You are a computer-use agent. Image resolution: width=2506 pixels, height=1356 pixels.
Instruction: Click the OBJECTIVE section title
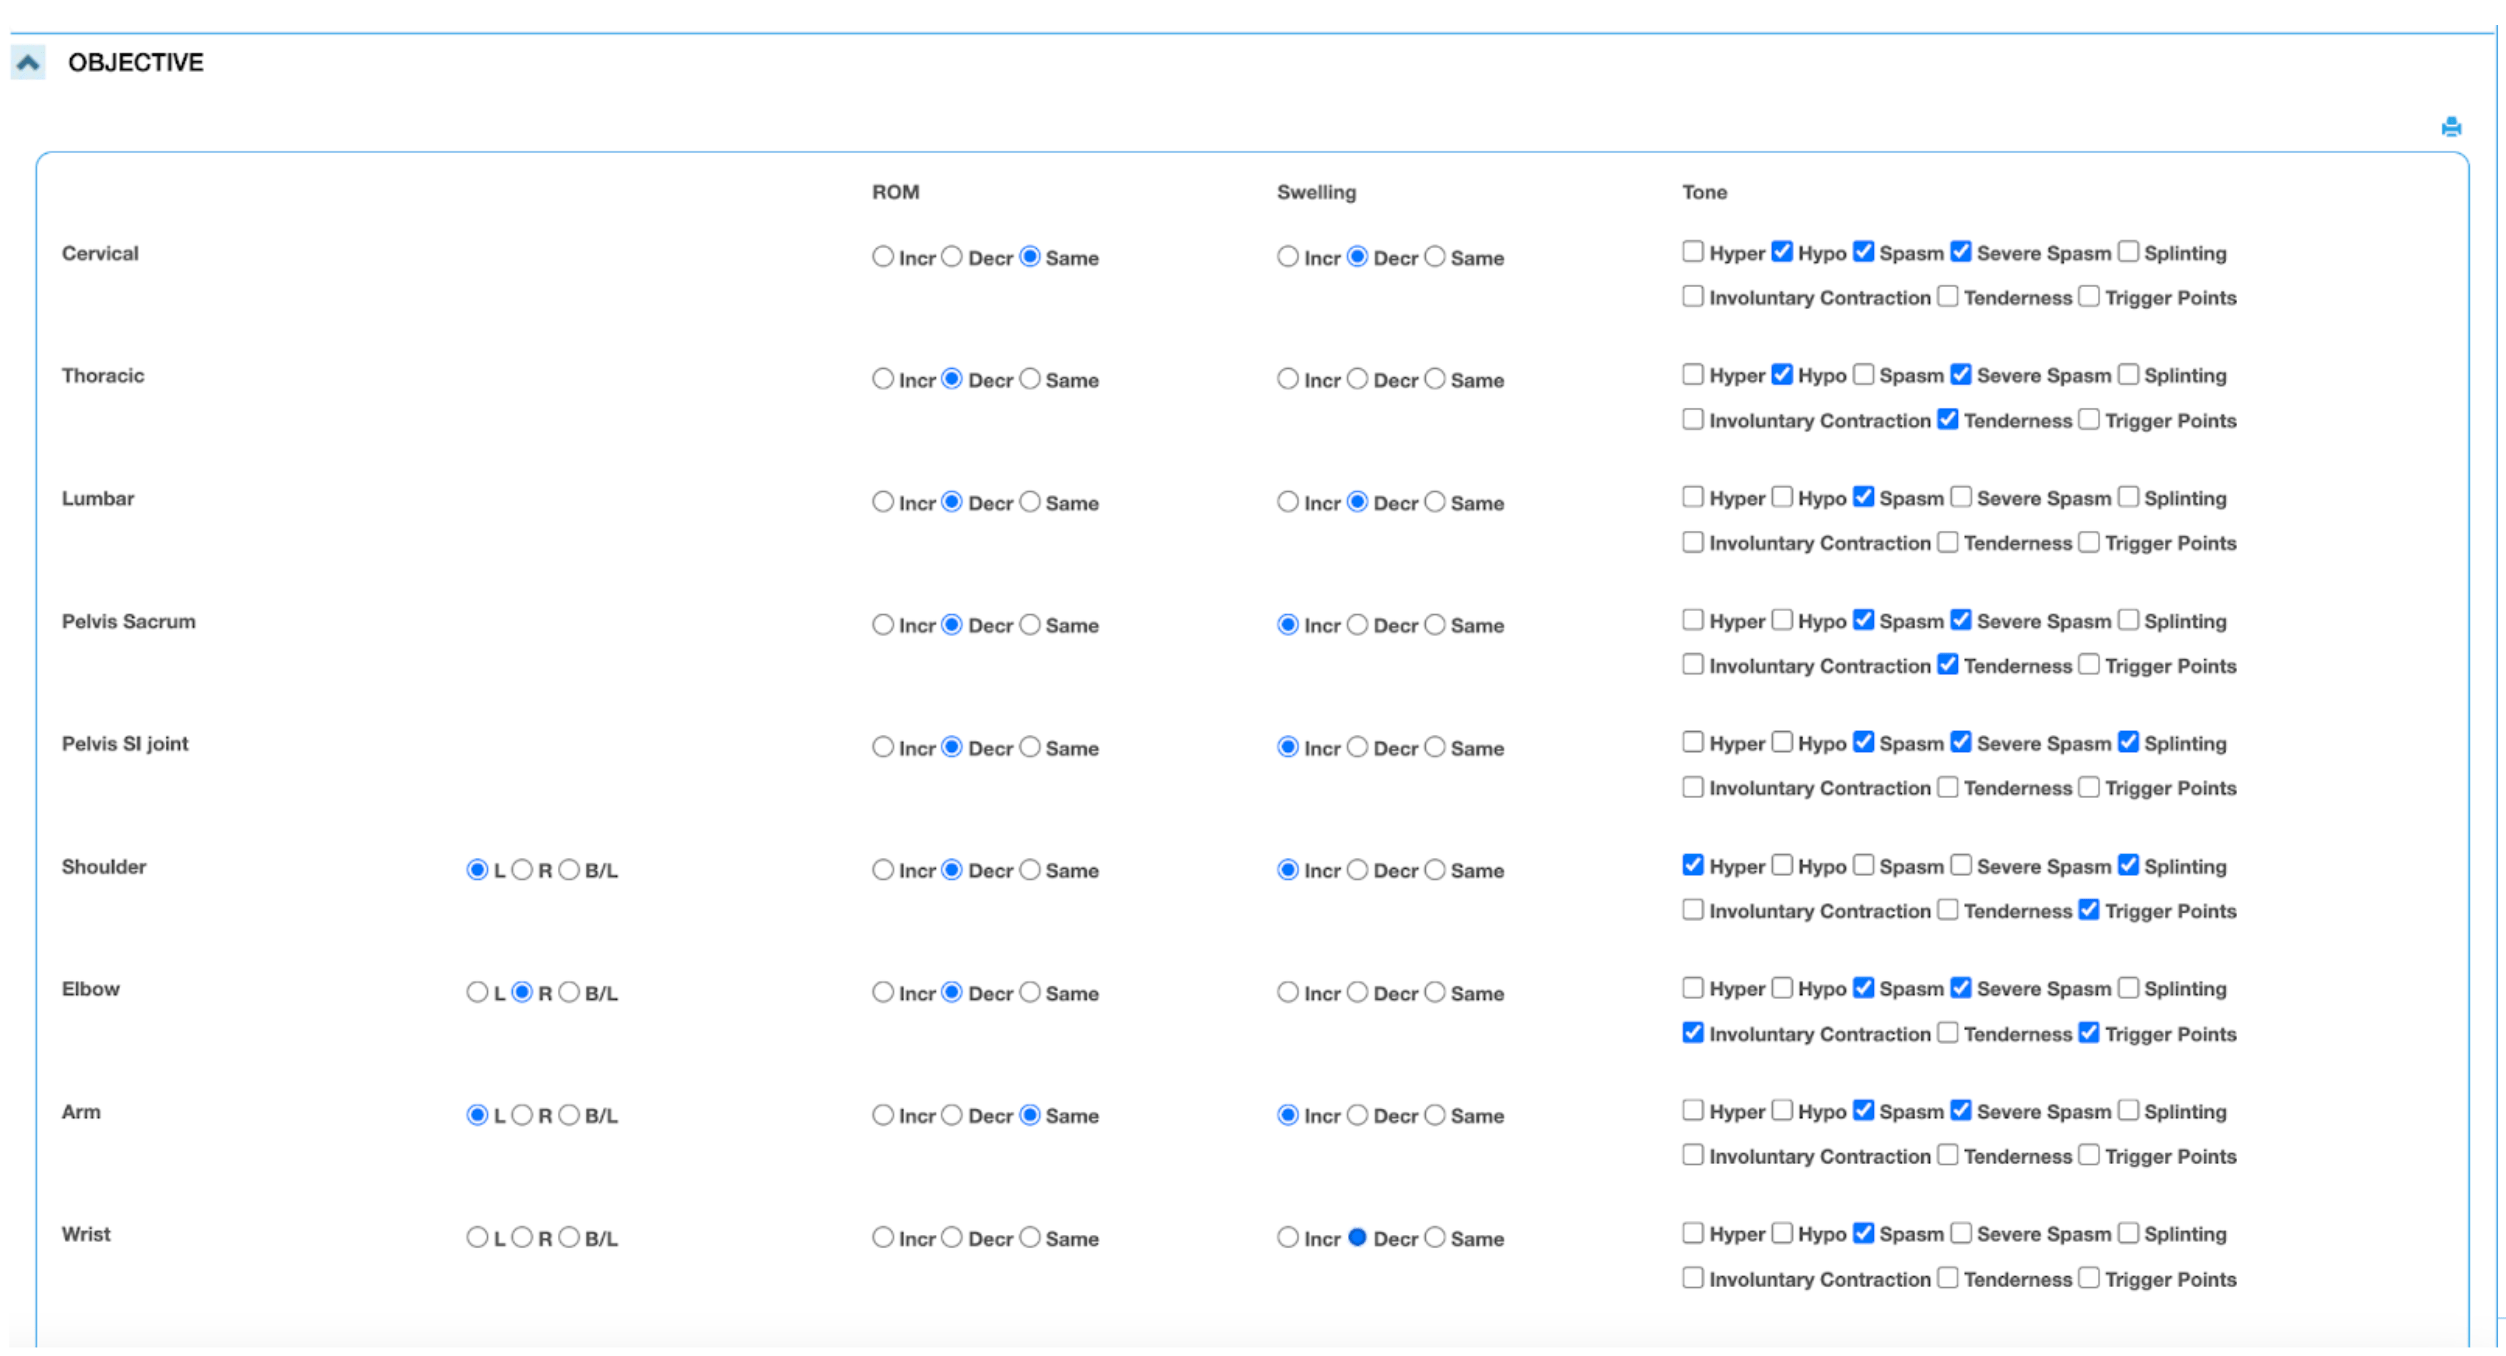(136, 62)
